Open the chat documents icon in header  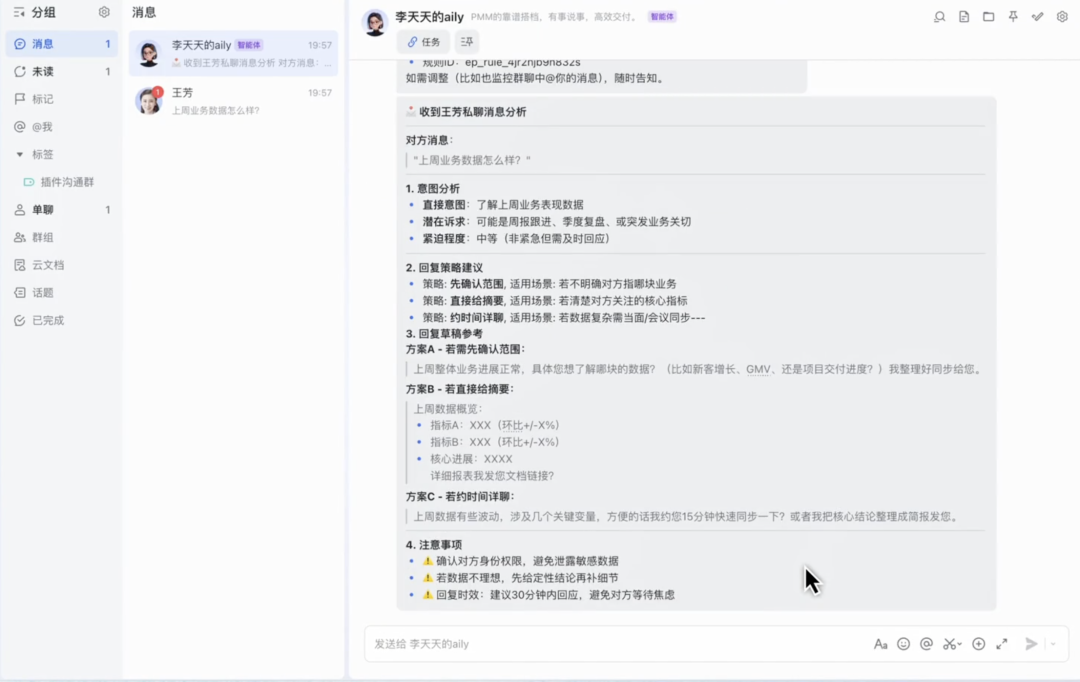pyautogui.click(x=964, y=17)
